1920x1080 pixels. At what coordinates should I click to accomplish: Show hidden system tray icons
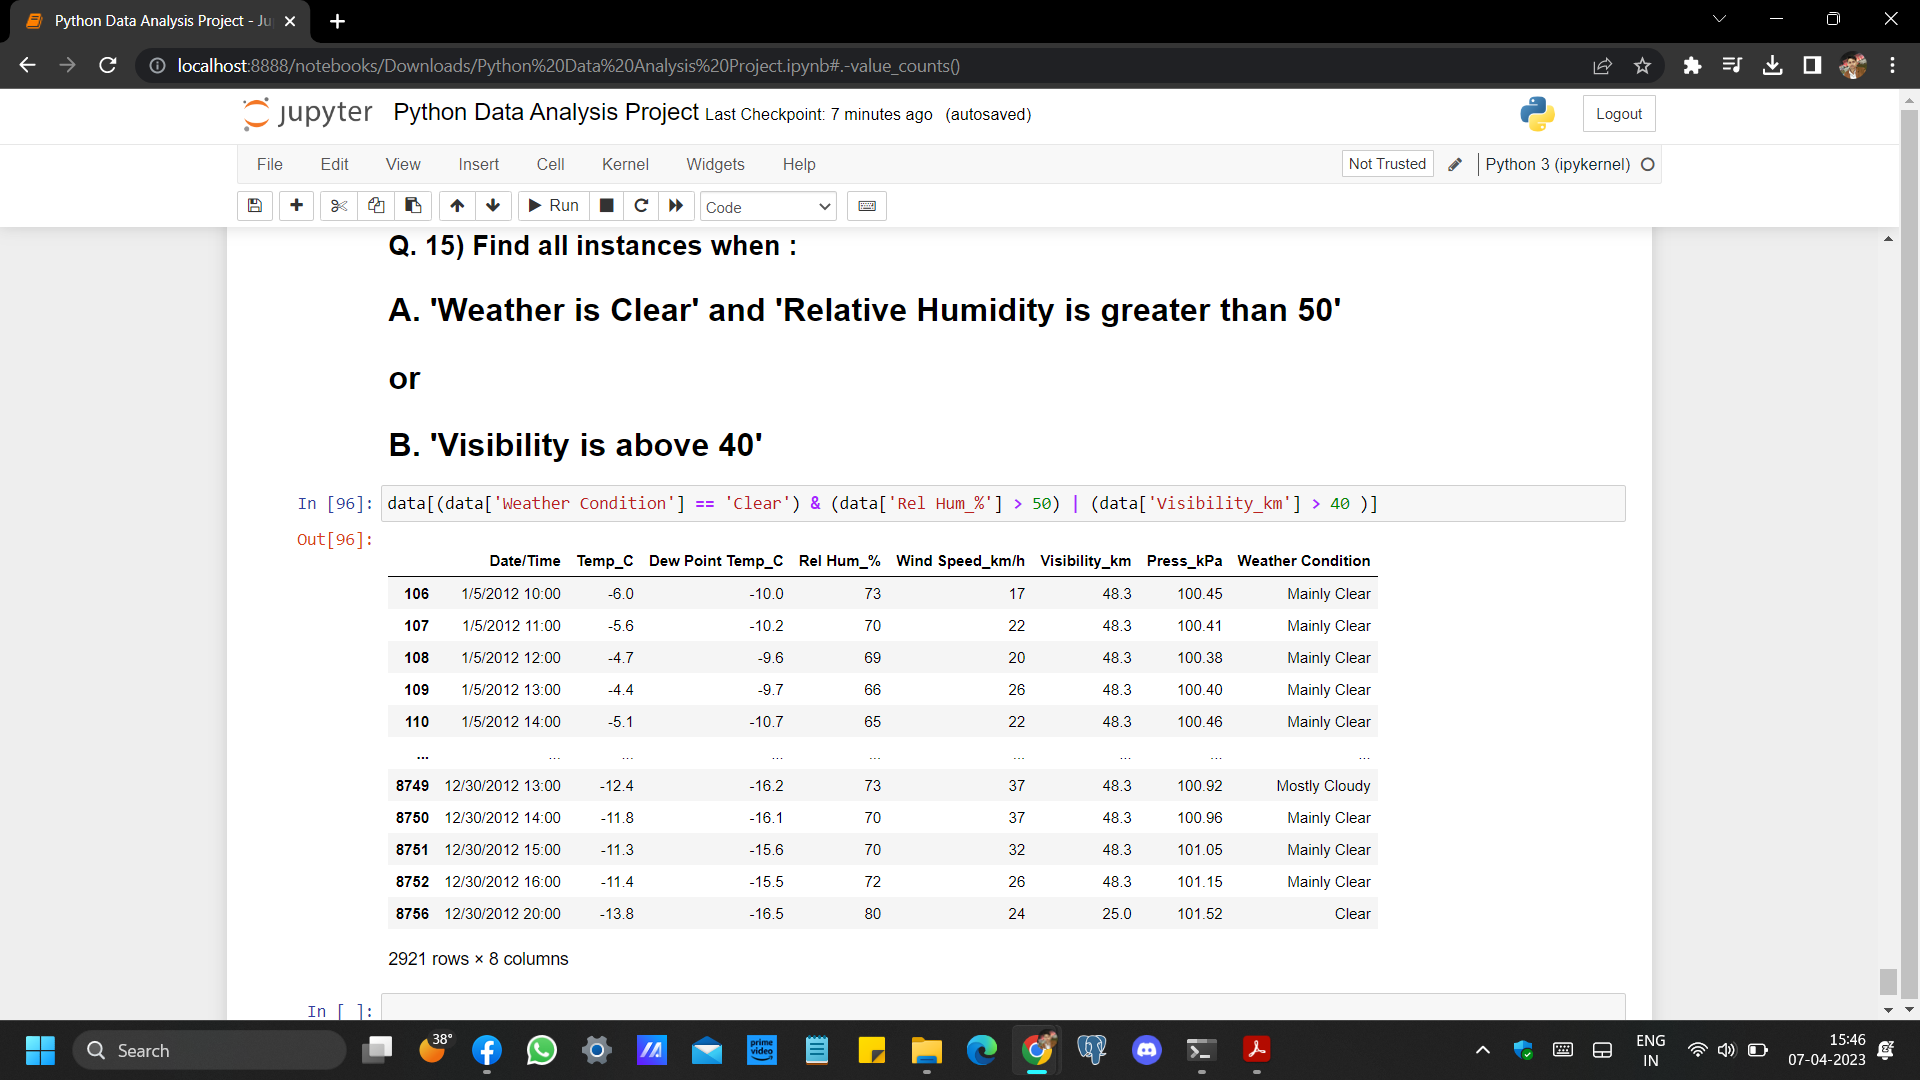(x=1483, y=1050)
